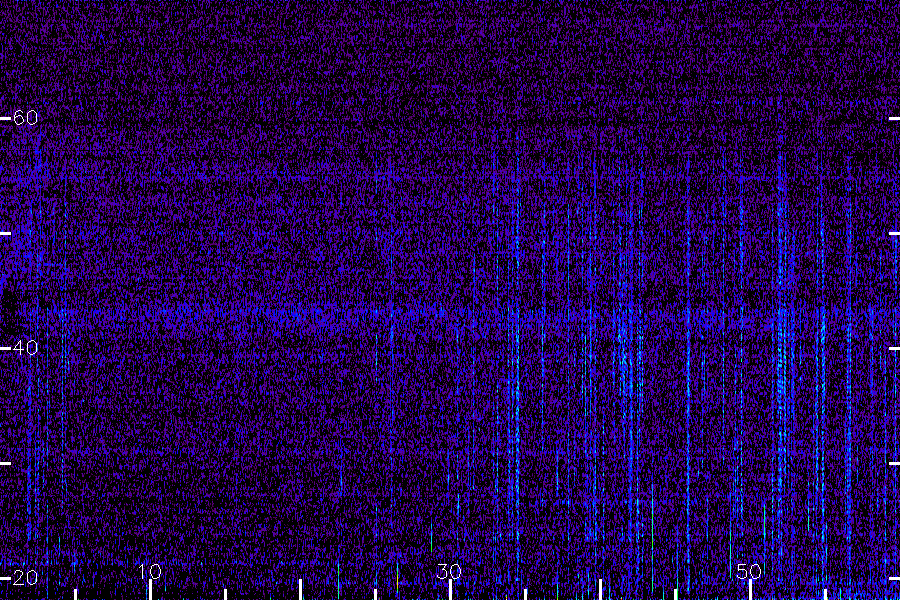
Task: Click the 60 label on the vertical axis
Action: click(x=25, y=118)
